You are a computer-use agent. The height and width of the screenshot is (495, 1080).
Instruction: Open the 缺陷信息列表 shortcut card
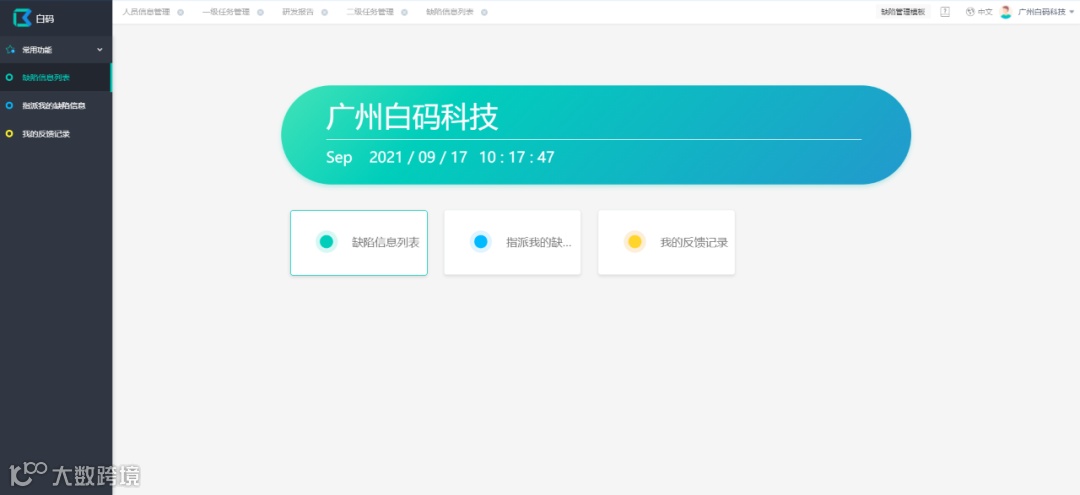coord(359,242)
